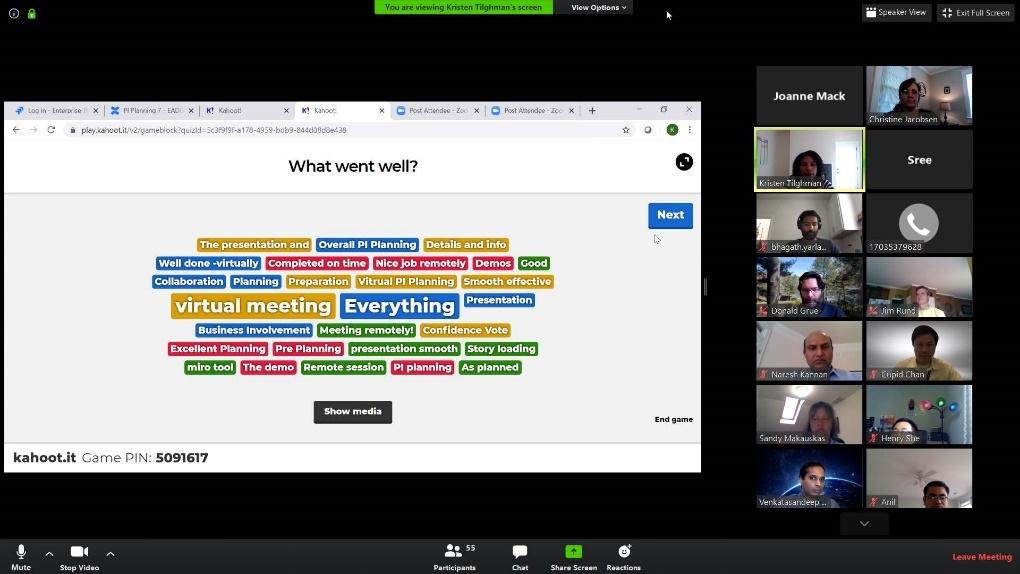The width and height of the screenshot is (1020, 574).
Task: Bookmark the page with star icon
Action: pos(626,130)
